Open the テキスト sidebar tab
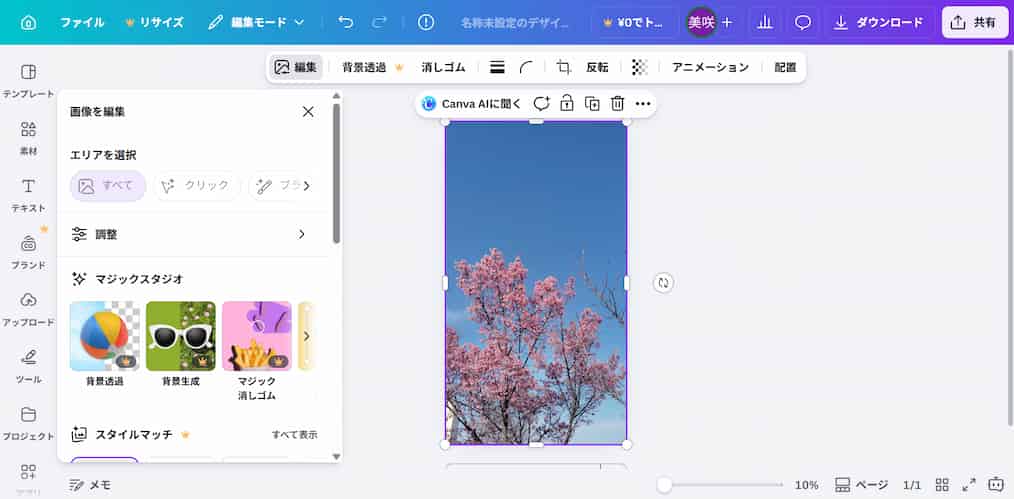The width and height of the screenshot is (1014, 499). pos(28,195)
